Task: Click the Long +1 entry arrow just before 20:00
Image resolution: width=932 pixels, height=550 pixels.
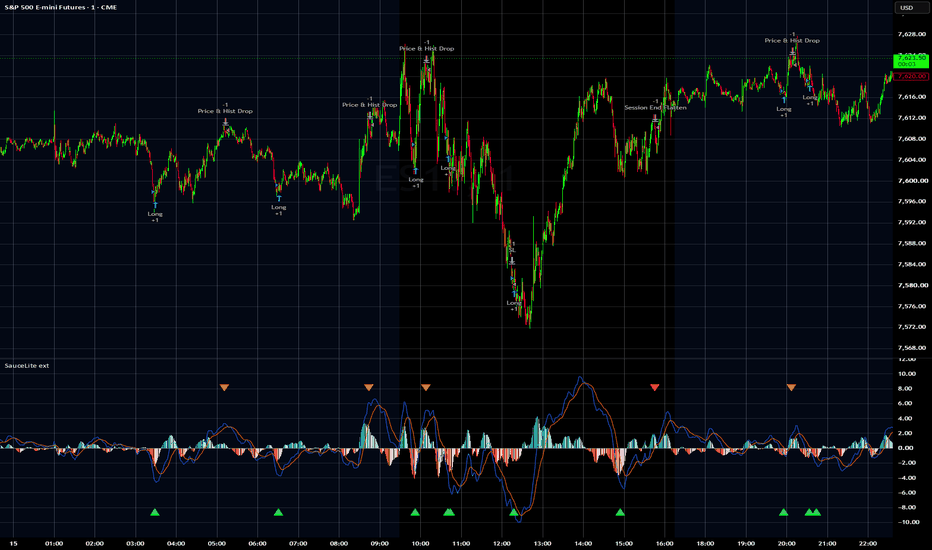Action: (784, 100)
